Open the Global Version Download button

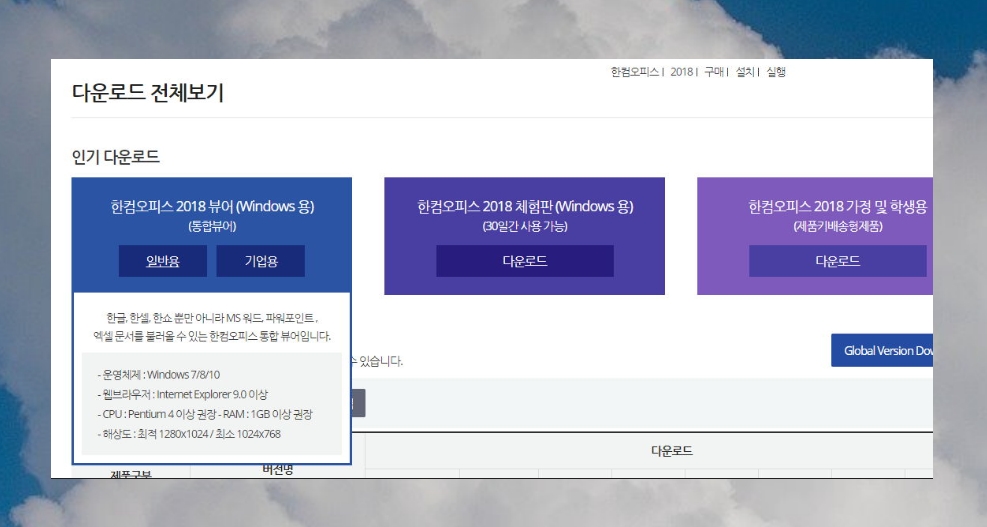[882, 350]
